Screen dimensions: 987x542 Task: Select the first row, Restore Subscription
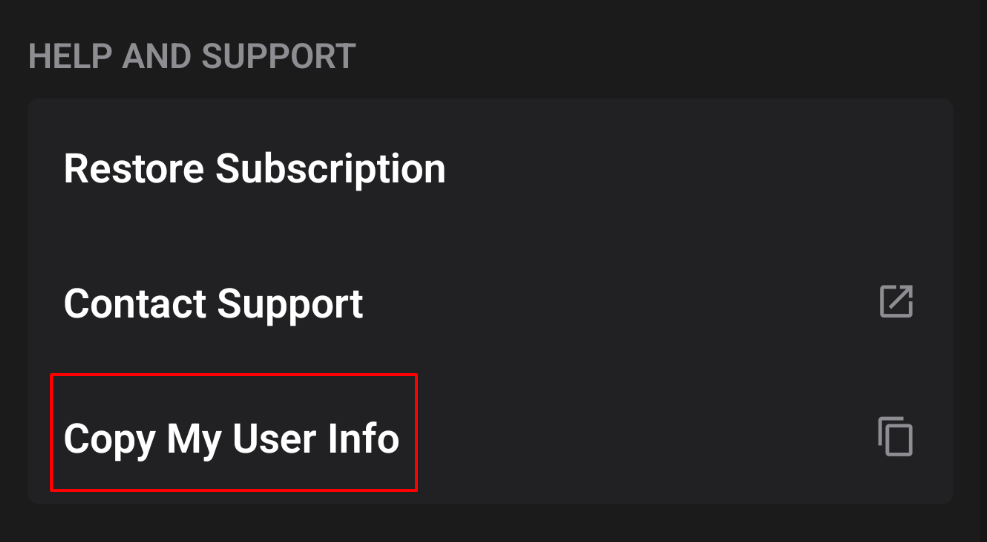[x=254, y=169]
